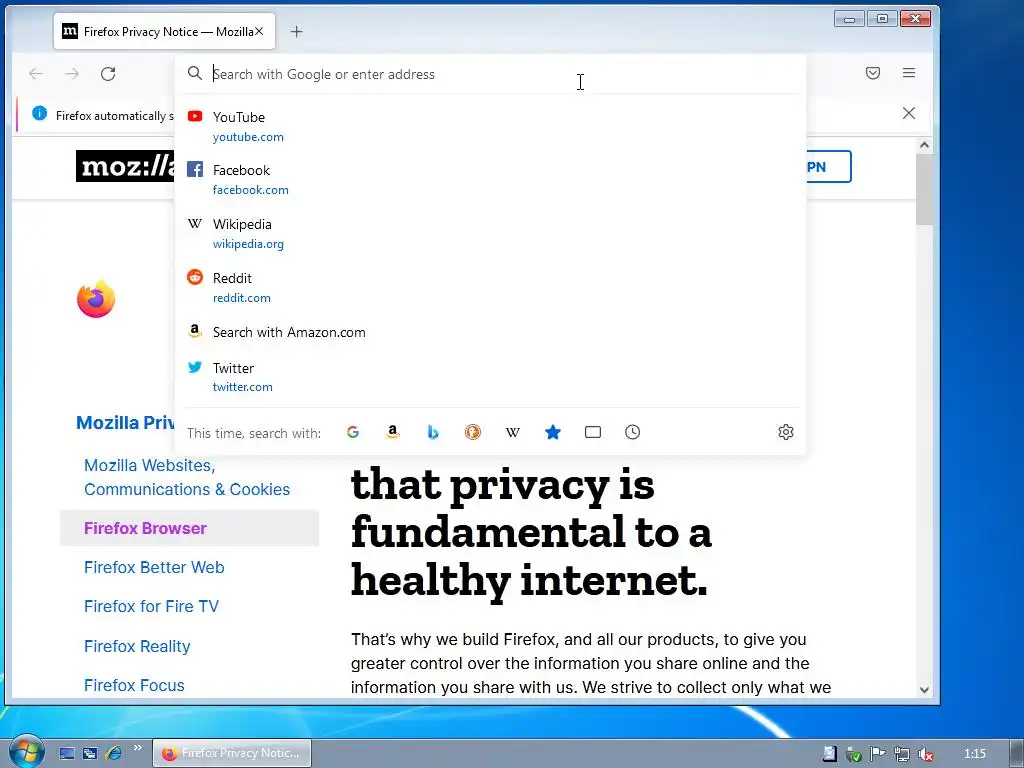Click the Show Desktop quick launch icon
The width and height of the screenshot is (1024, 768).
tap(67, 753)
